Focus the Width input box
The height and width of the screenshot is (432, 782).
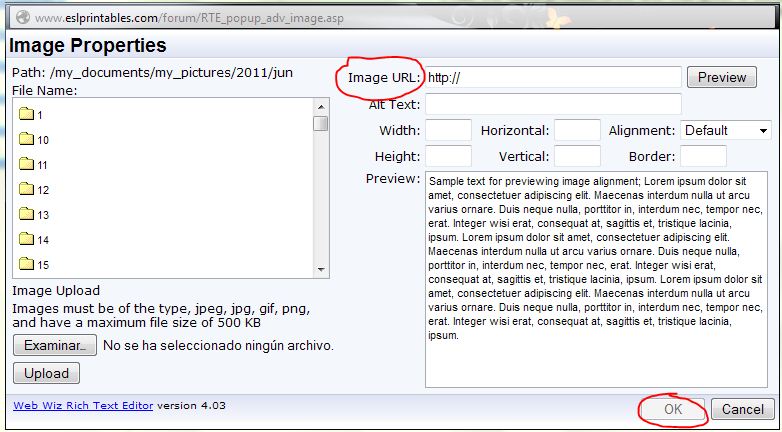point(448,130)
